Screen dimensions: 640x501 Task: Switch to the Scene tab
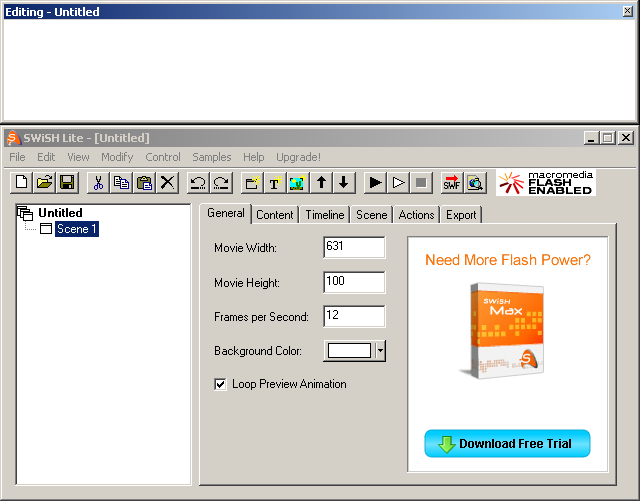click(x=371, y=215)
